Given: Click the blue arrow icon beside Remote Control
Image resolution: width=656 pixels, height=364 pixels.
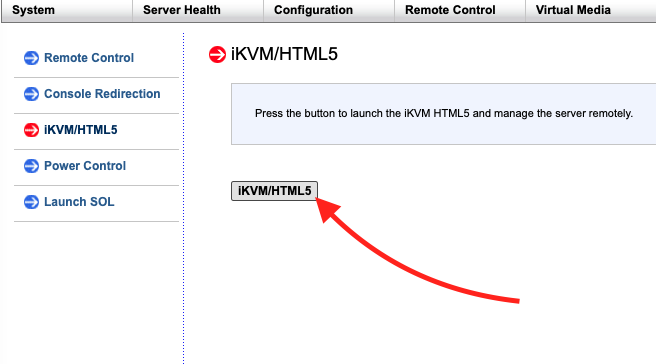Looking at the screenshot, I should (x=31, y=58).
